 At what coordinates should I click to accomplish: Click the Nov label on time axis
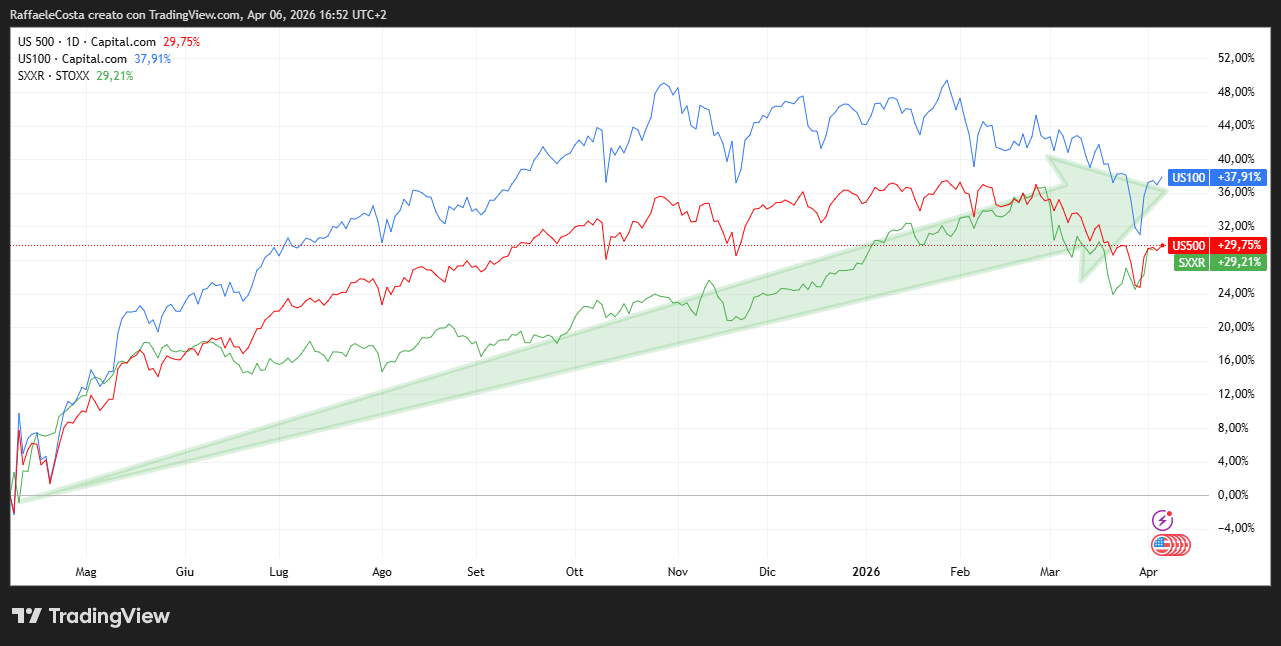click(x=678, y=572)
